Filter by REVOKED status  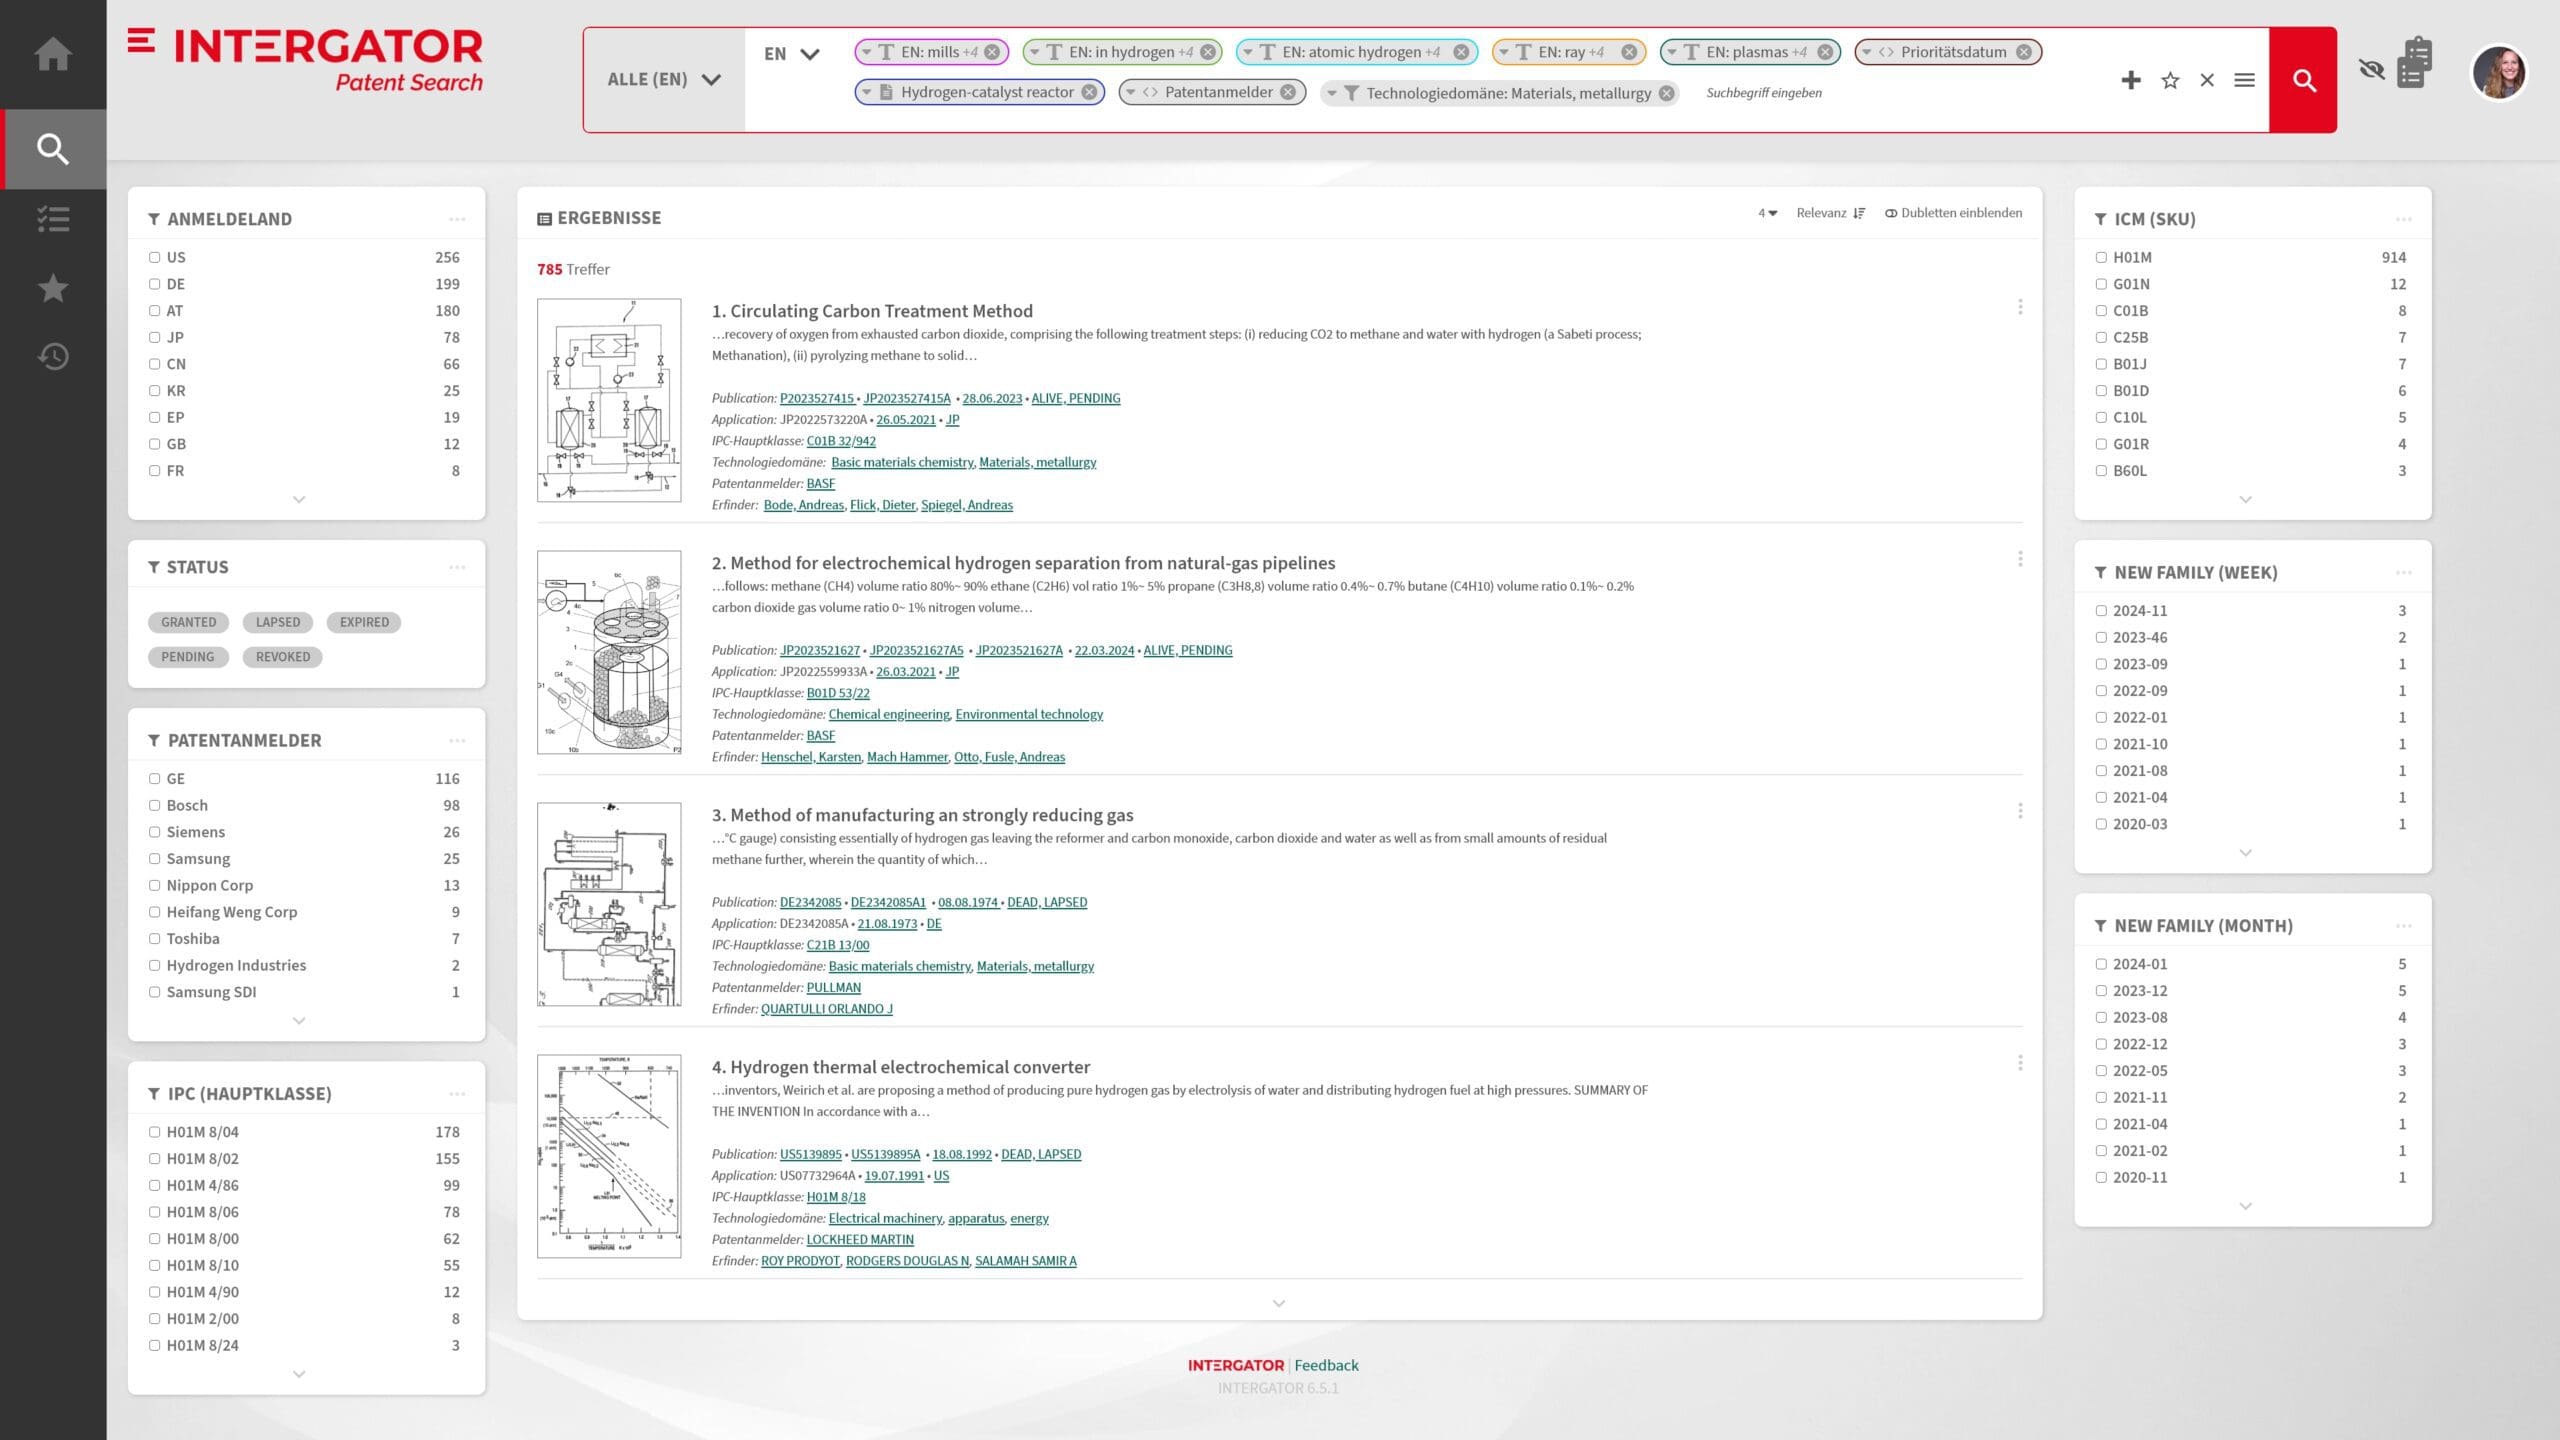pyautogui.click(x=282, y=657)
